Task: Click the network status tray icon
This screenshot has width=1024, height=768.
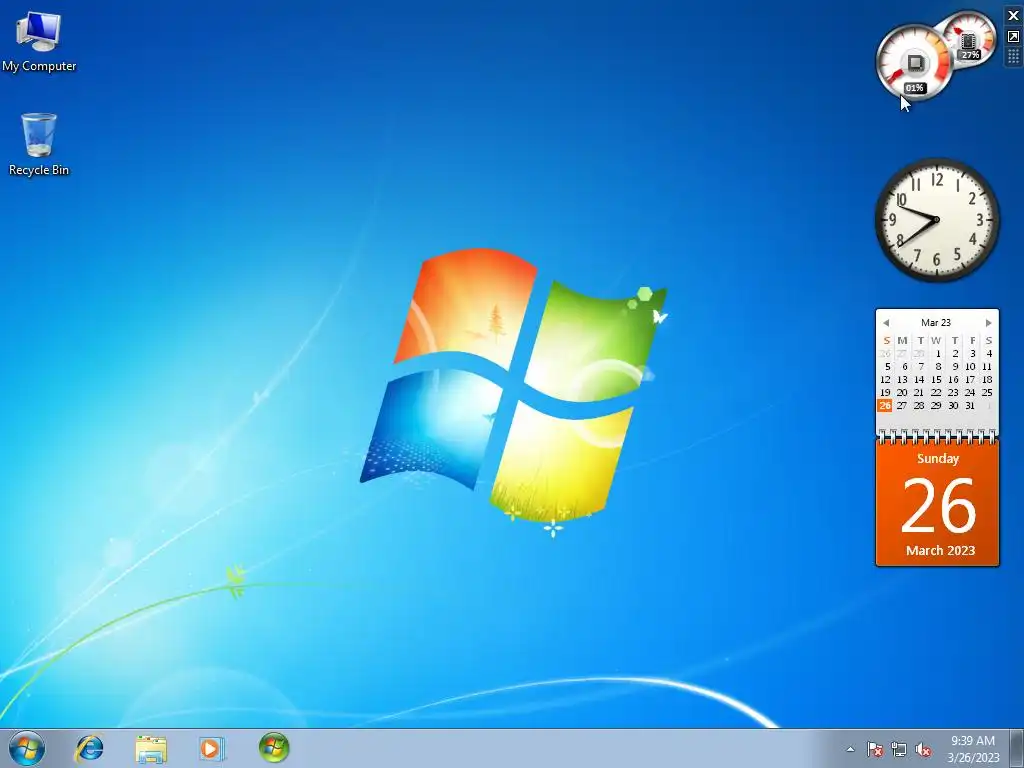Action: pos(899,749)
